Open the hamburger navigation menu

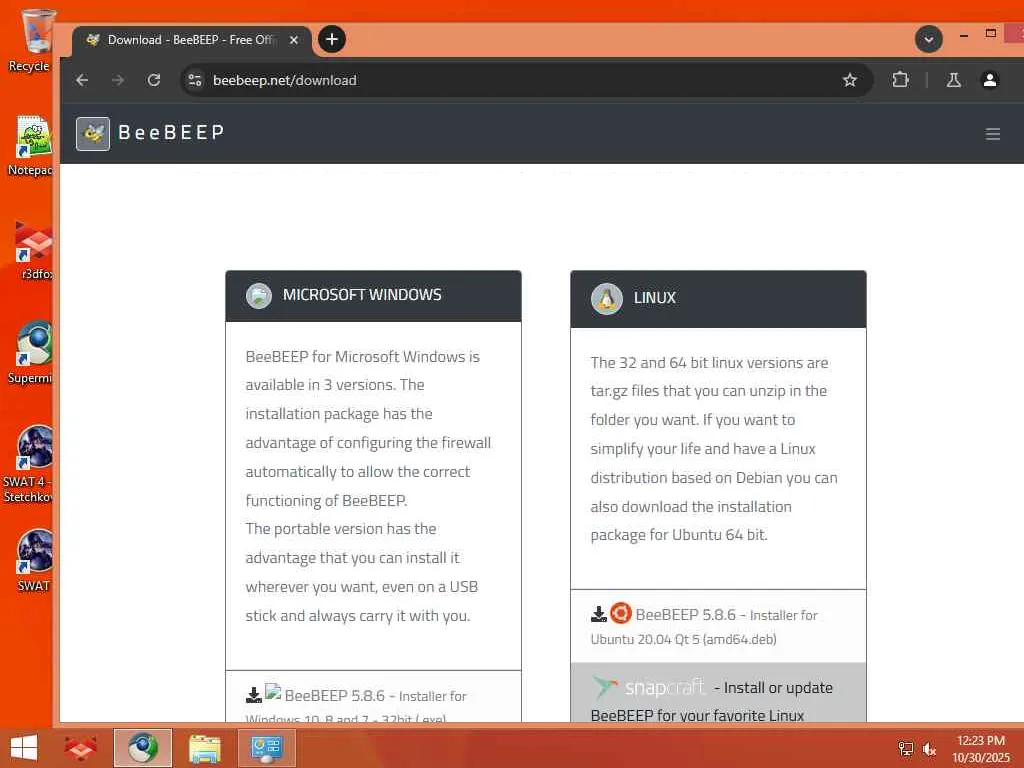[x=993, y=134]
